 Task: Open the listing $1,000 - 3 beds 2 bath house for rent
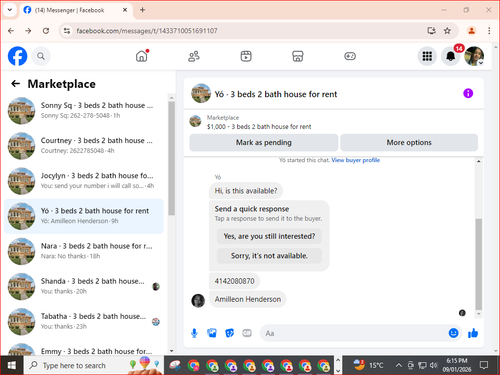259,127
